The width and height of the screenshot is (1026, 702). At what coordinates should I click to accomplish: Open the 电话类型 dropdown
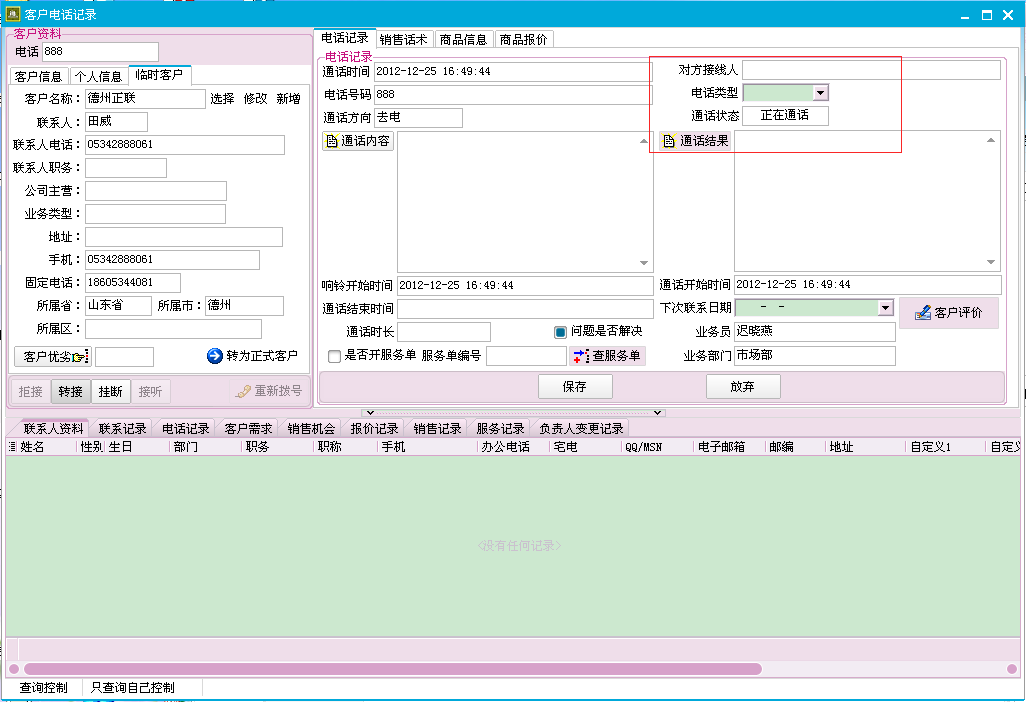tap(821, 93)
